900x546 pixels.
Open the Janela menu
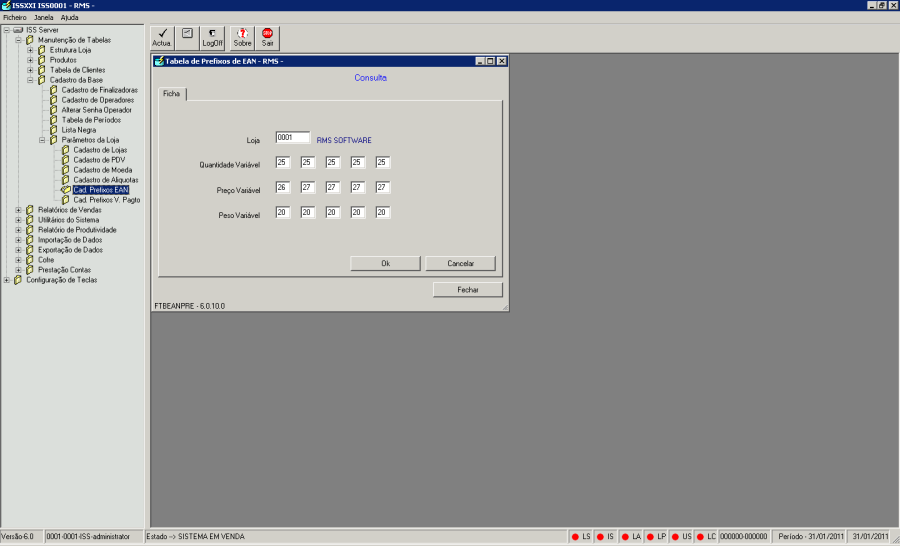pyautogui.click(x=44, y=18)
